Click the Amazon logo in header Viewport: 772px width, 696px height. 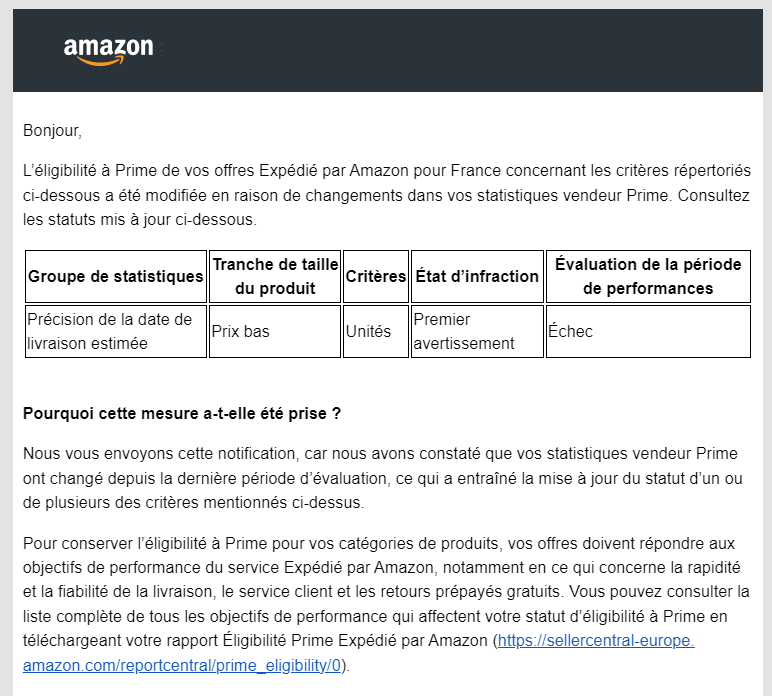click(x=108, y=51)
